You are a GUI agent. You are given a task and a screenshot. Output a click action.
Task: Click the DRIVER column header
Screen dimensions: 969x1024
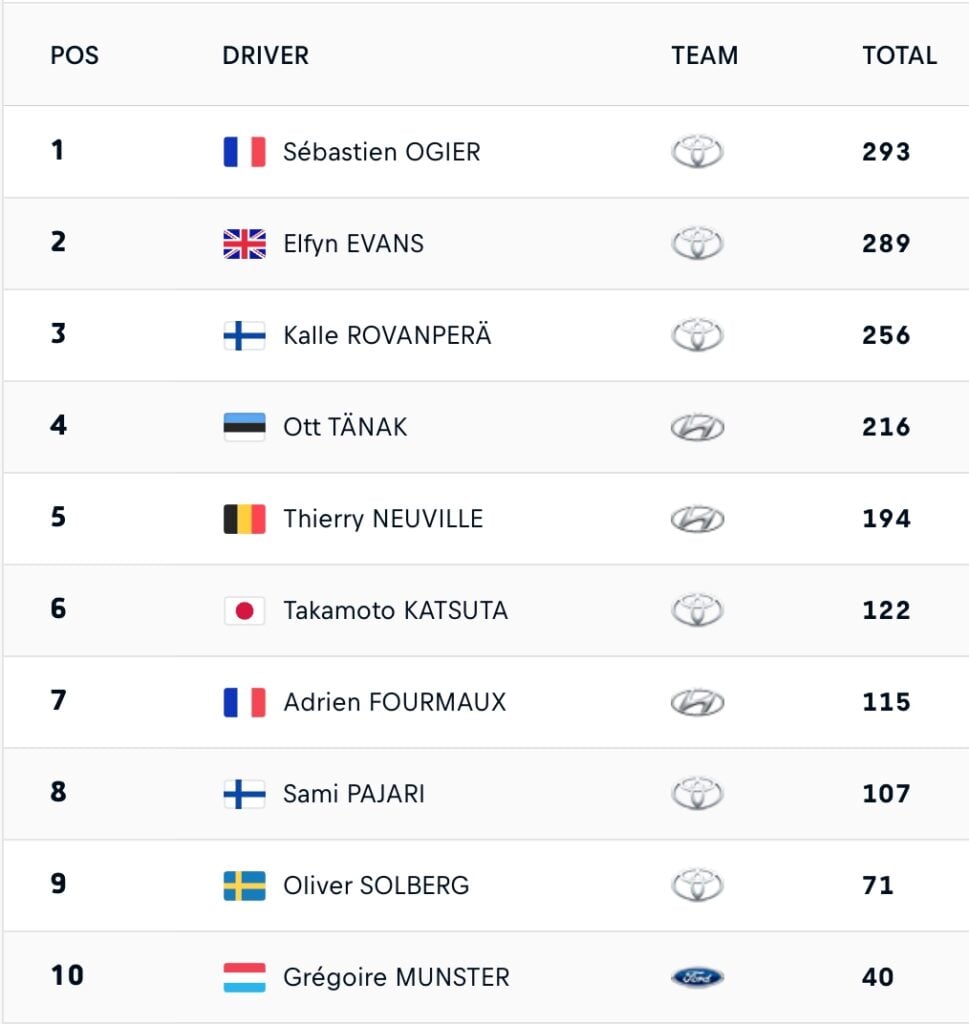[266, 55]
